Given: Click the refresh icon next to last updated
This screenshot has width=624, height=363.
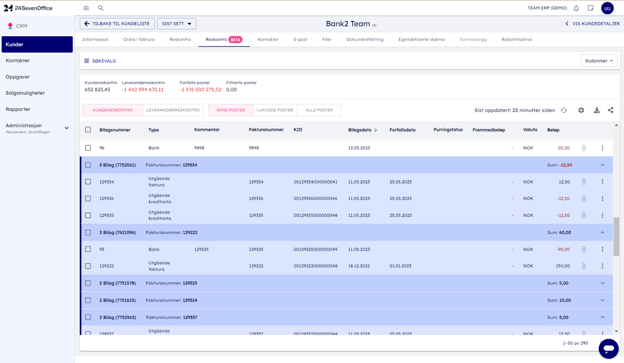Looking at the screenshot, I should tap(564, 110).
